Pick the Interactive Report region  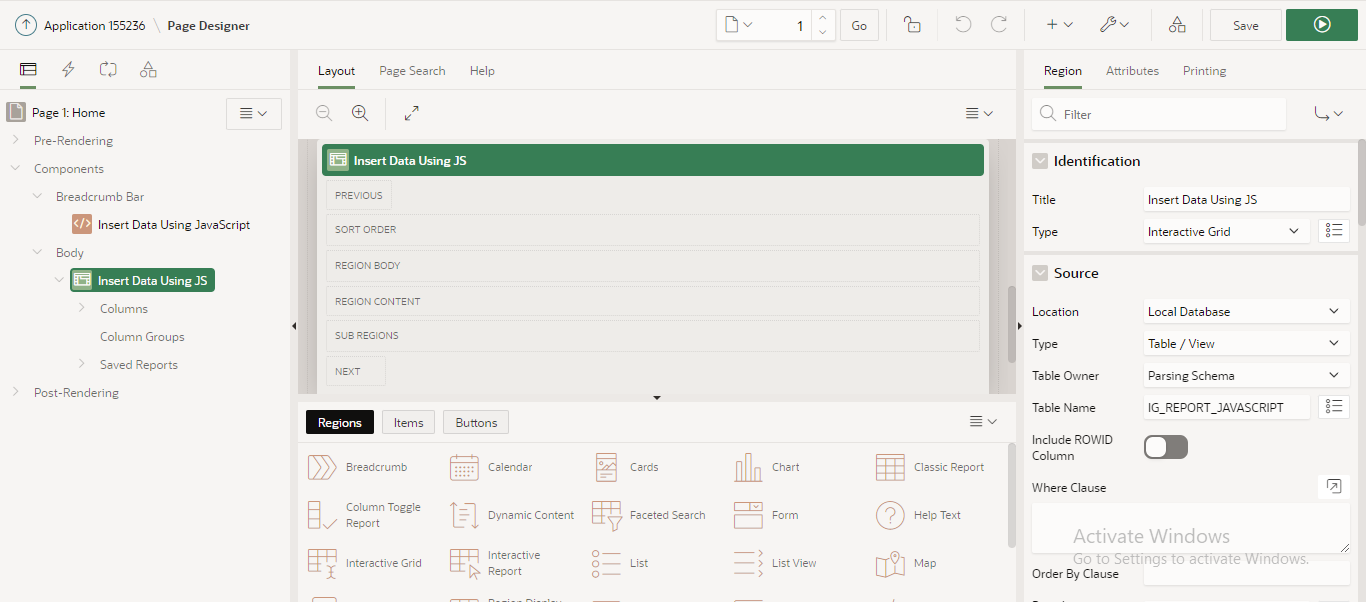click(x=496, y=563)
